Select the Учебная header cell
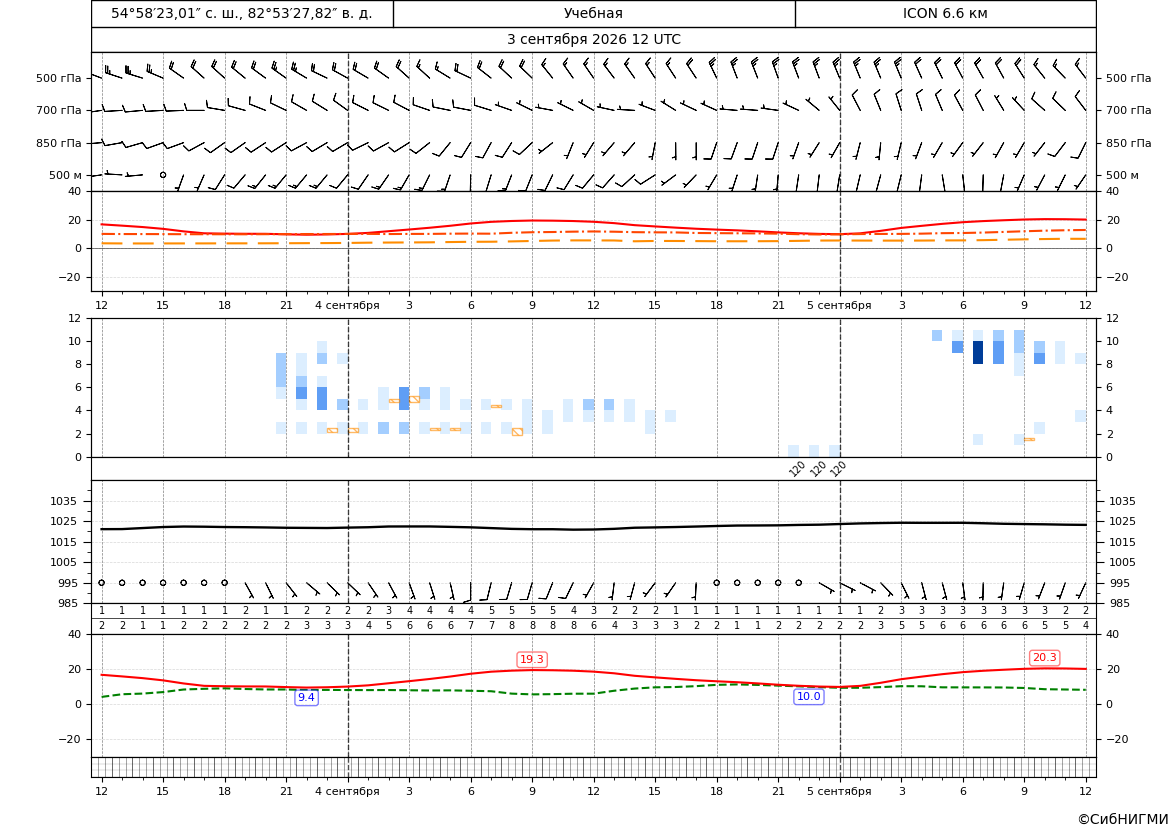 [593, 13]
